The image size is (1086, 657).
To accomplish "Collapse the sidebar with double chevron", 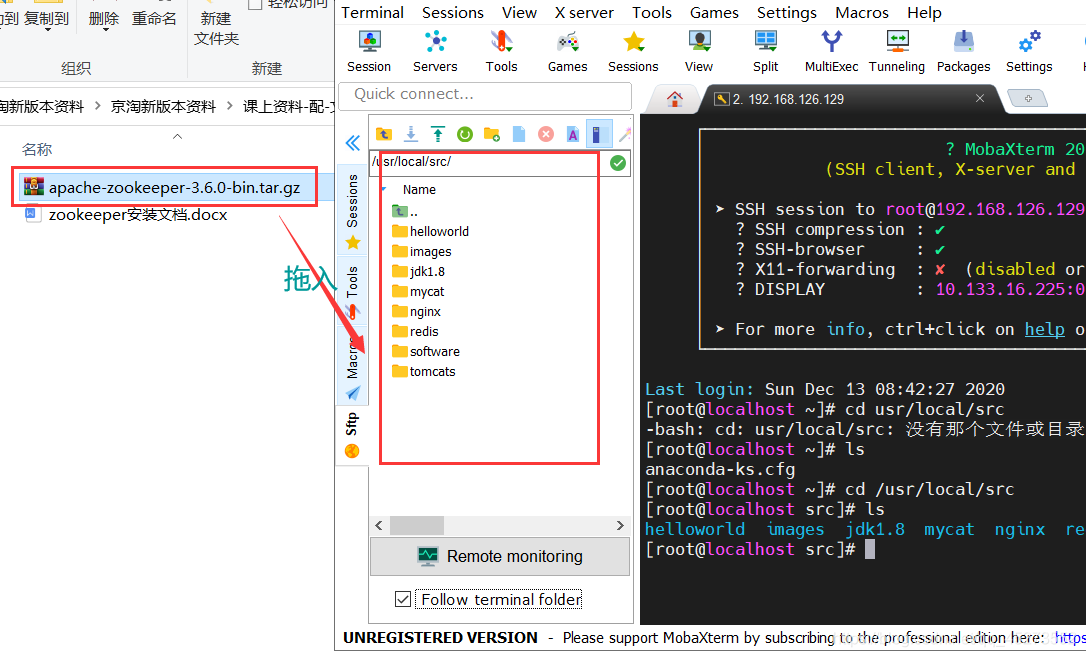I will pos(353,143).
